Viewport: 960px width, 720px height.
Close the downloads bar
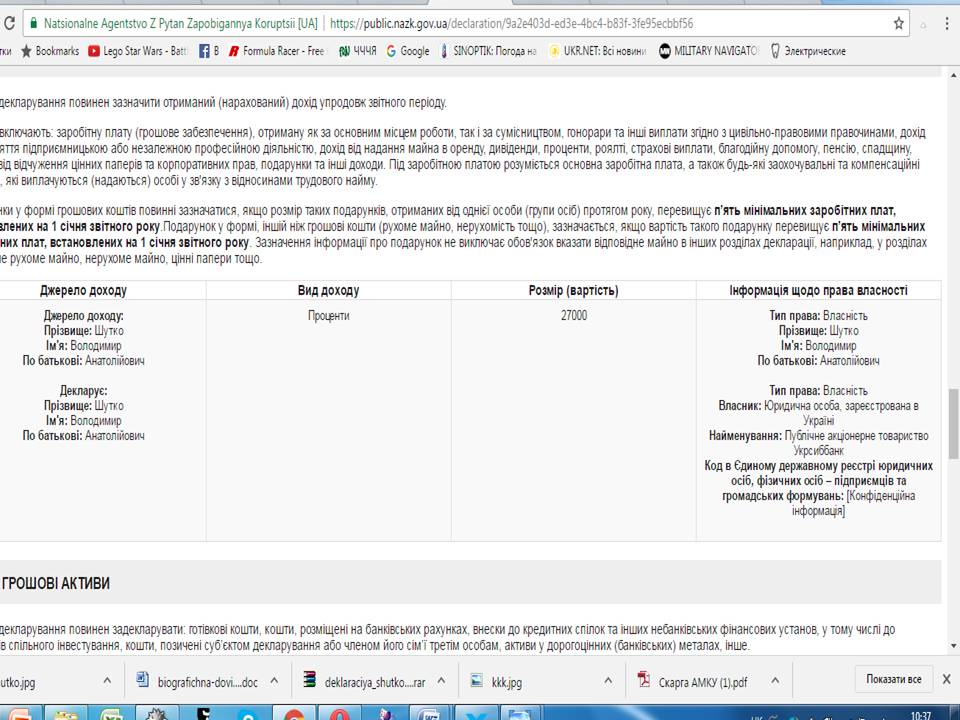coord(947,679)
